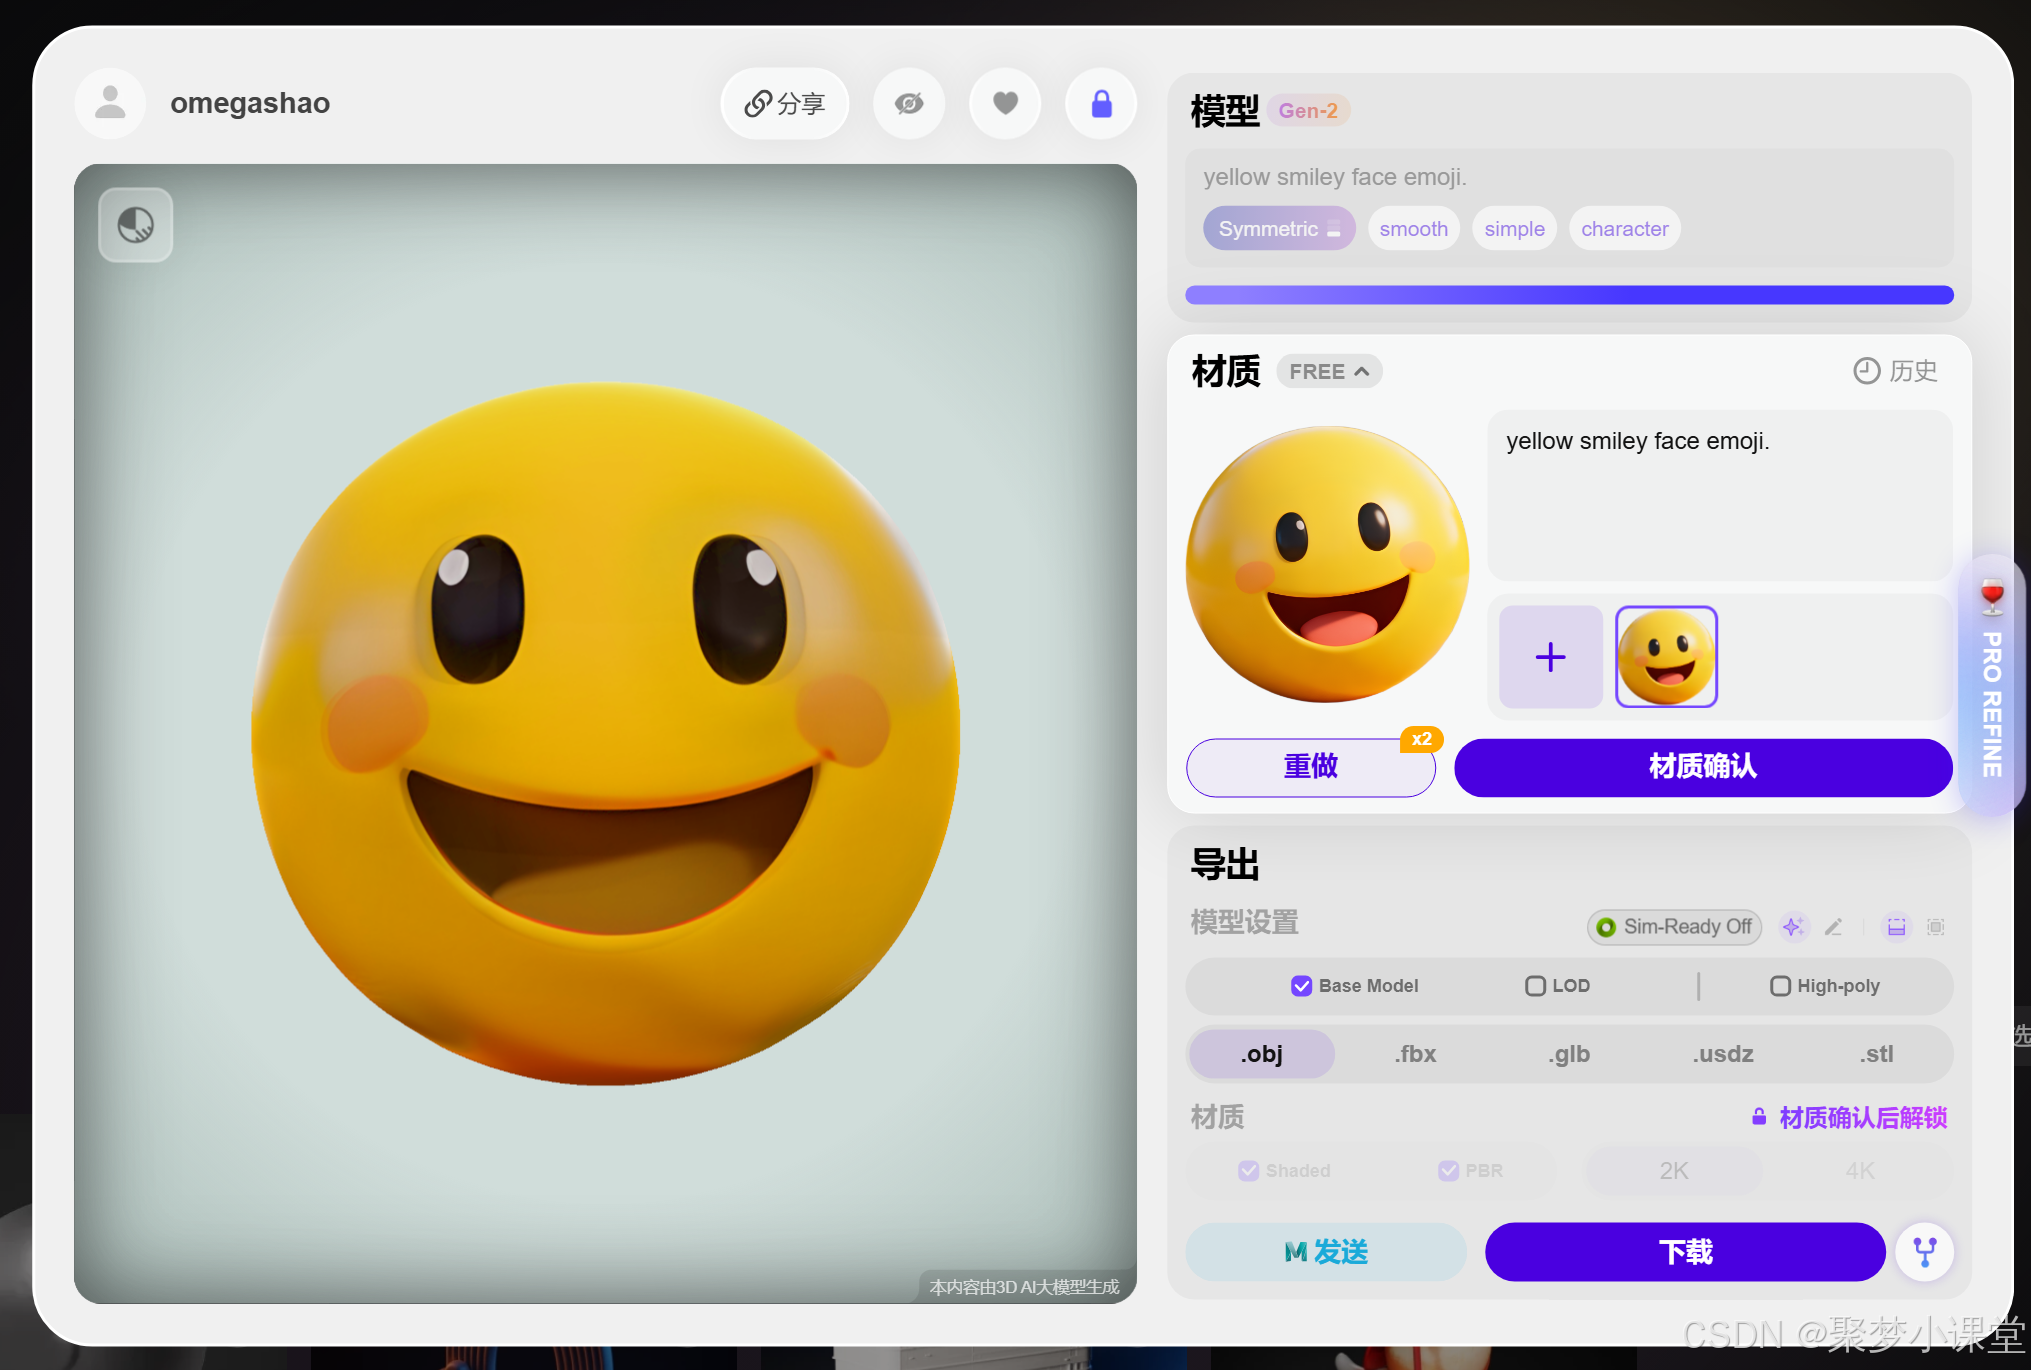The height and width of the screenshot is (1370, 2031).
Task: Click the purple lock privacy icon
Action: 1101,104
